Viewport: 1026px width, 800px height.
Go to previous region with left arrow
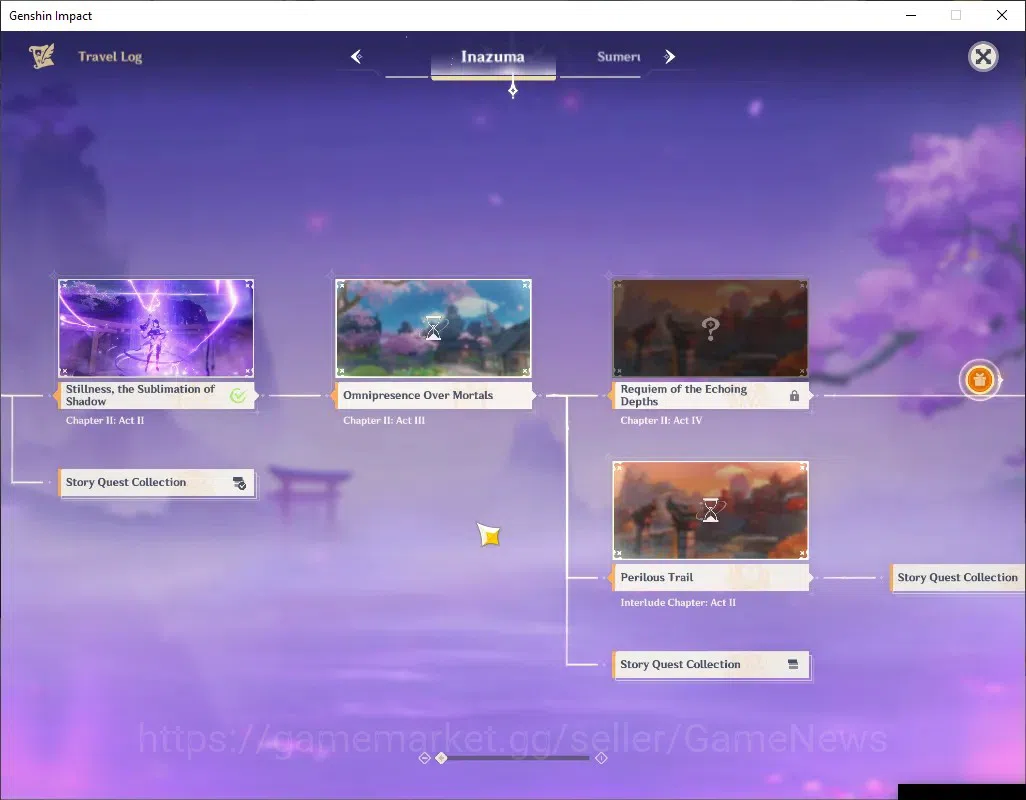tap(357, 57)
